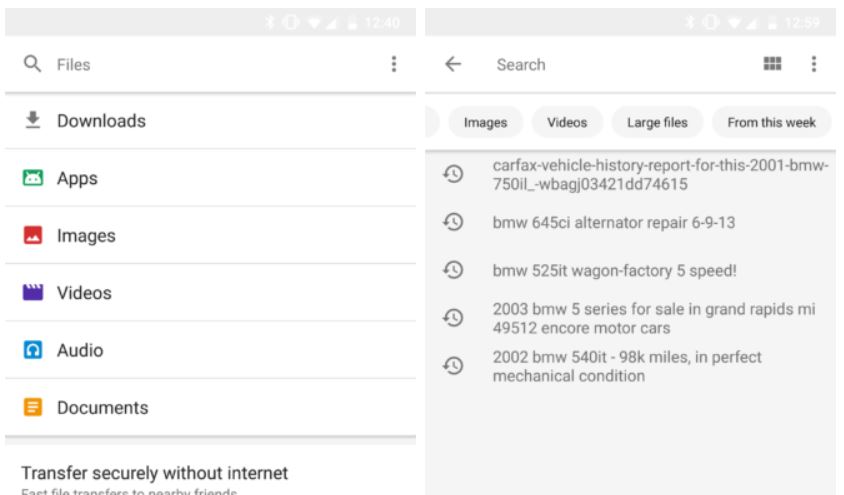
Task: Open the overflow menu on Search screen
Action: click(813, 64)
